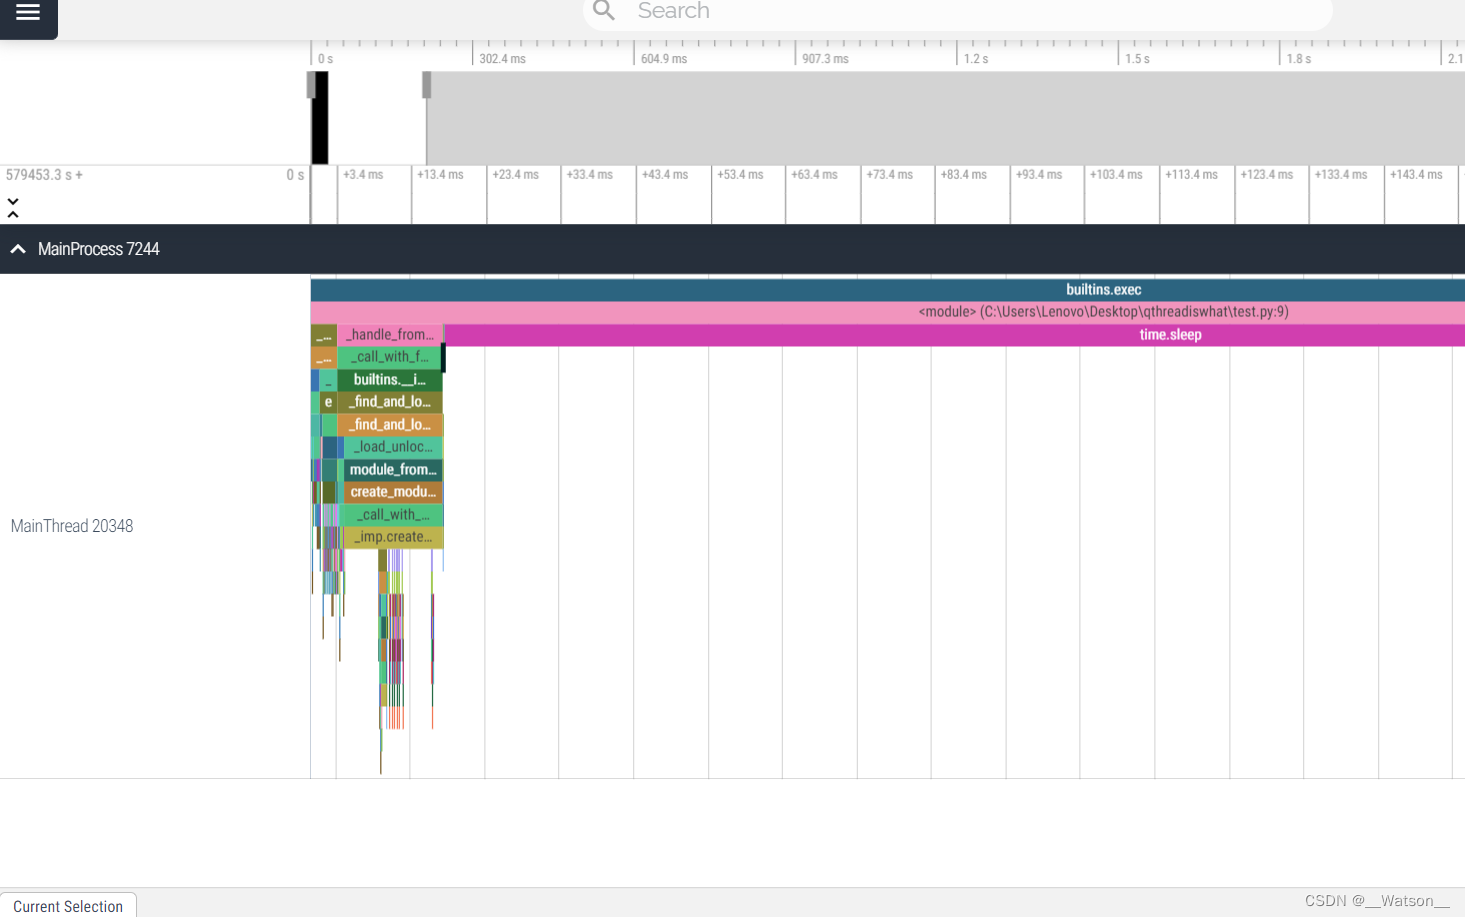
Task: Click the 604.9 ms overview time marker
Action: tap(664, 59)
